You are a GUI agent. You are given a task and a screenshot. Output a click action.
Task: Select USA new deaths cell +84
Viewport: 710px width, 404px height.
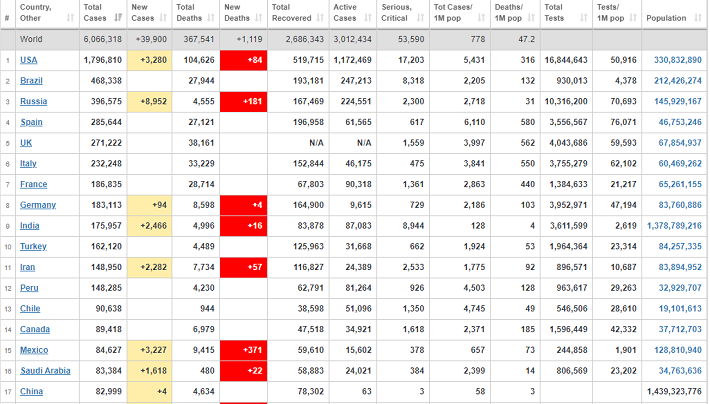point(244,60)
